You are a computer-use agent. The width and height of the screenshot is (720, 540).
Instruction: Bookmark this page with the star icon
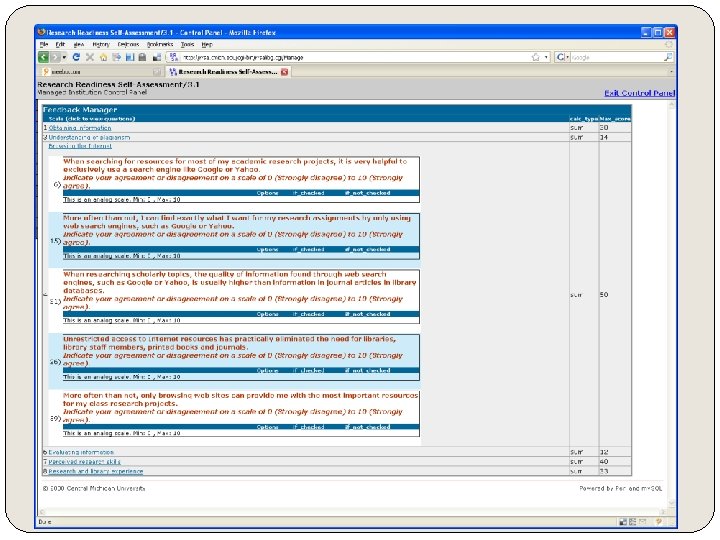[535, 57]
